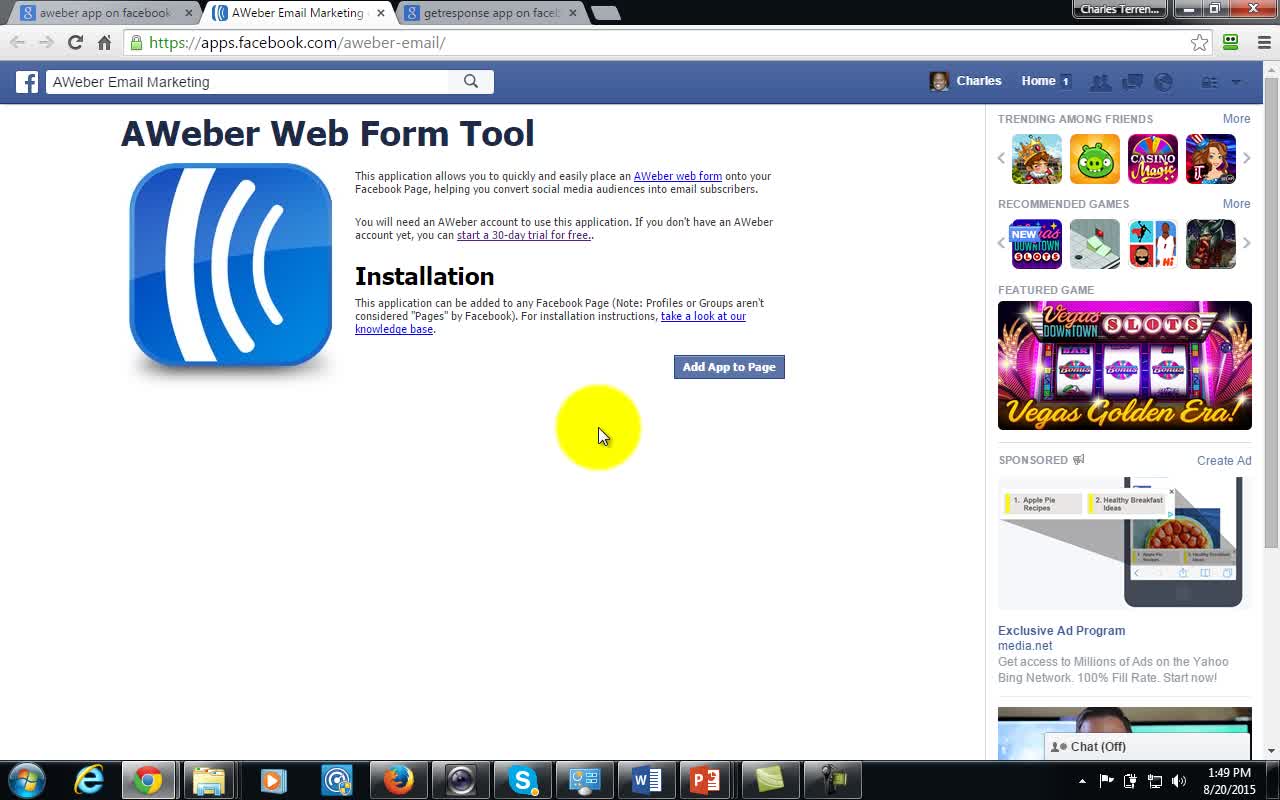This screenshot has width=1280, height=800.
Task: Open PowerPoint from the taskbar
Action: (705, 780)
